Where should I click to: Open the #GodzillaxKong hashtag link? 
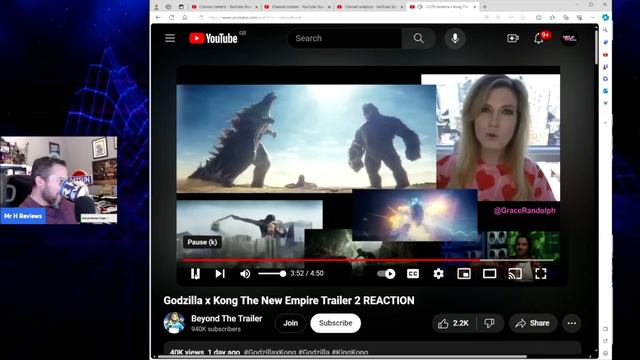[270, 352]
